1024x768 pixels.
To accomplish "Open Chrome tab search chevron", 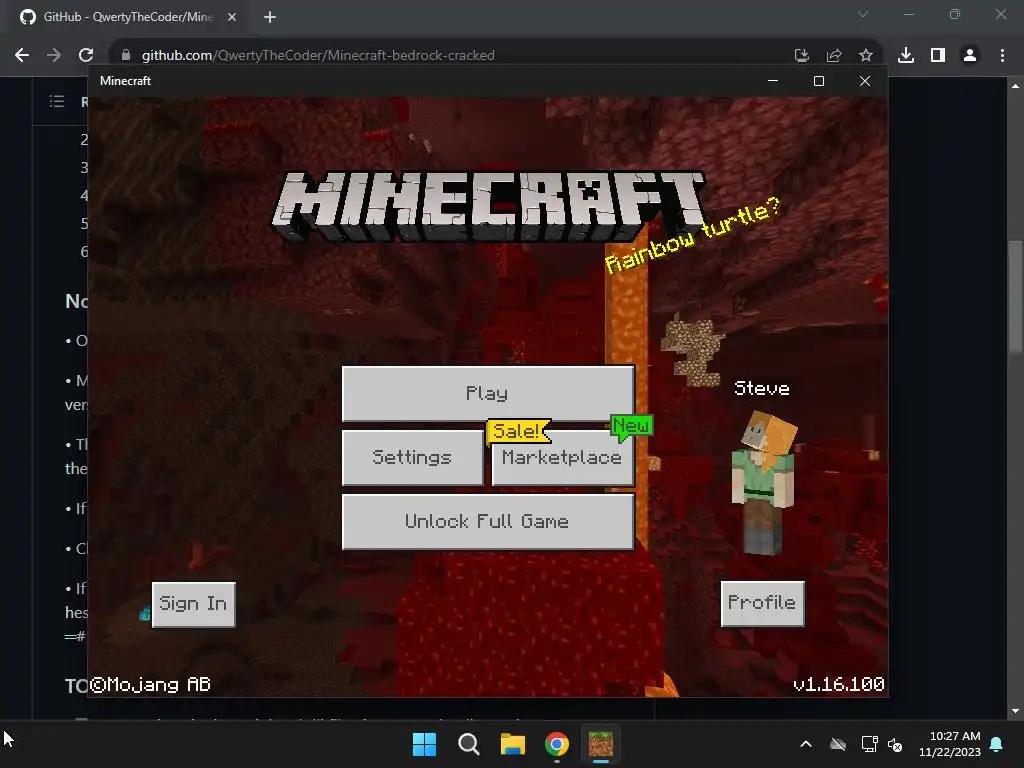I will 863,14.
